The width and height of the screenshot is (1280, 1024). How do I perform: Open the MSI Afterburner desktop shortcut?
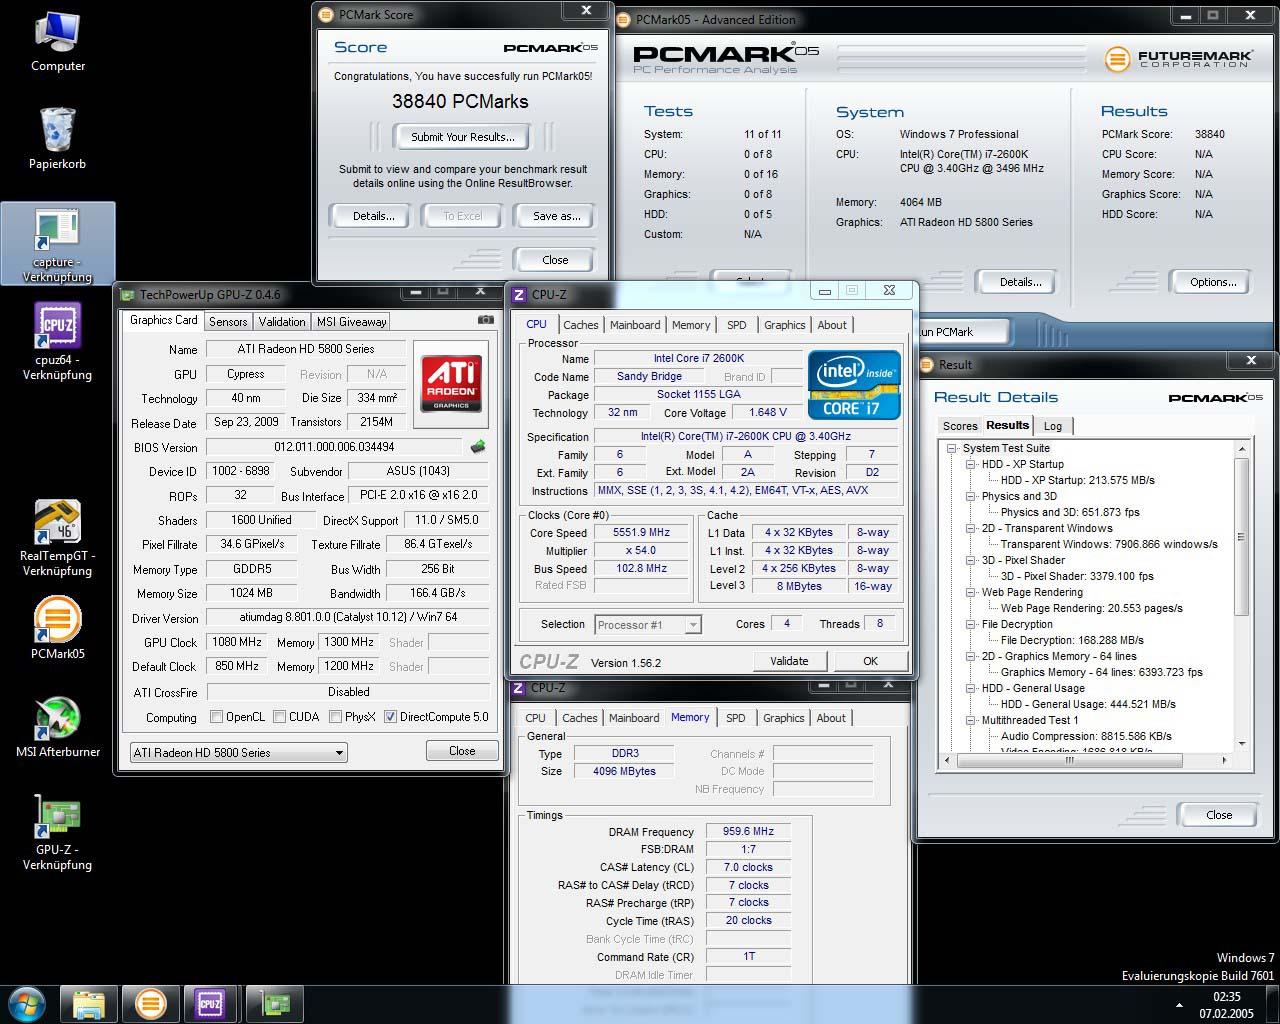pyautogui.click(x=57, y=727)
